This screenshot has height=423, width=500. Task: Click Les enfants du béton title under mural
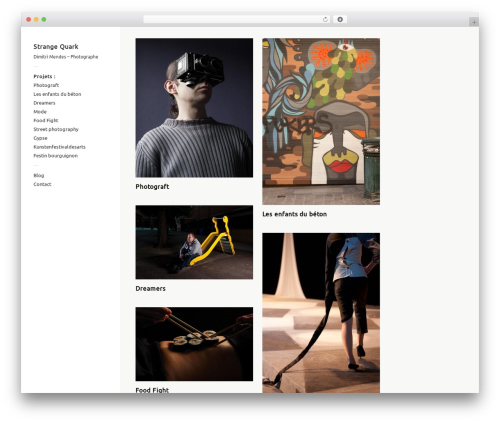[294, 214]
